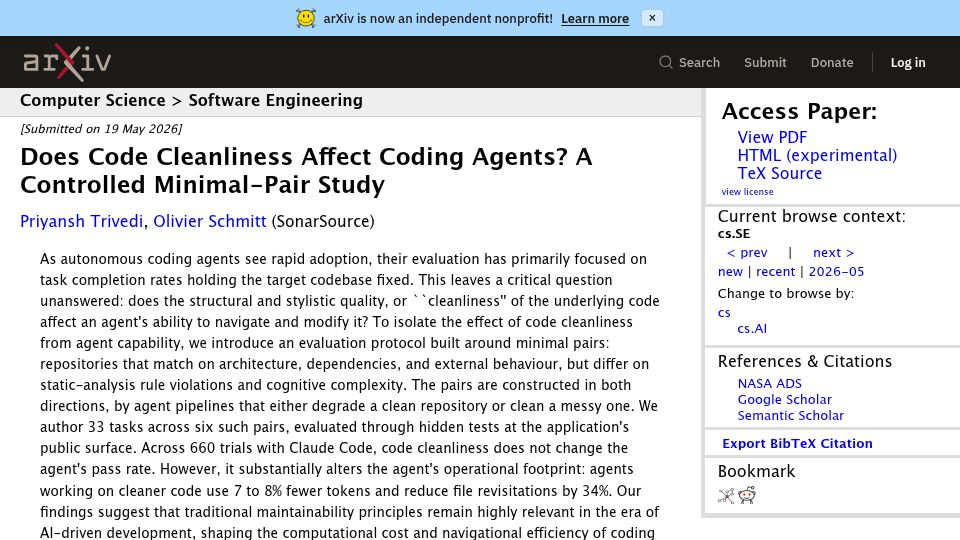Open the Learn more link

click(594, 18)
